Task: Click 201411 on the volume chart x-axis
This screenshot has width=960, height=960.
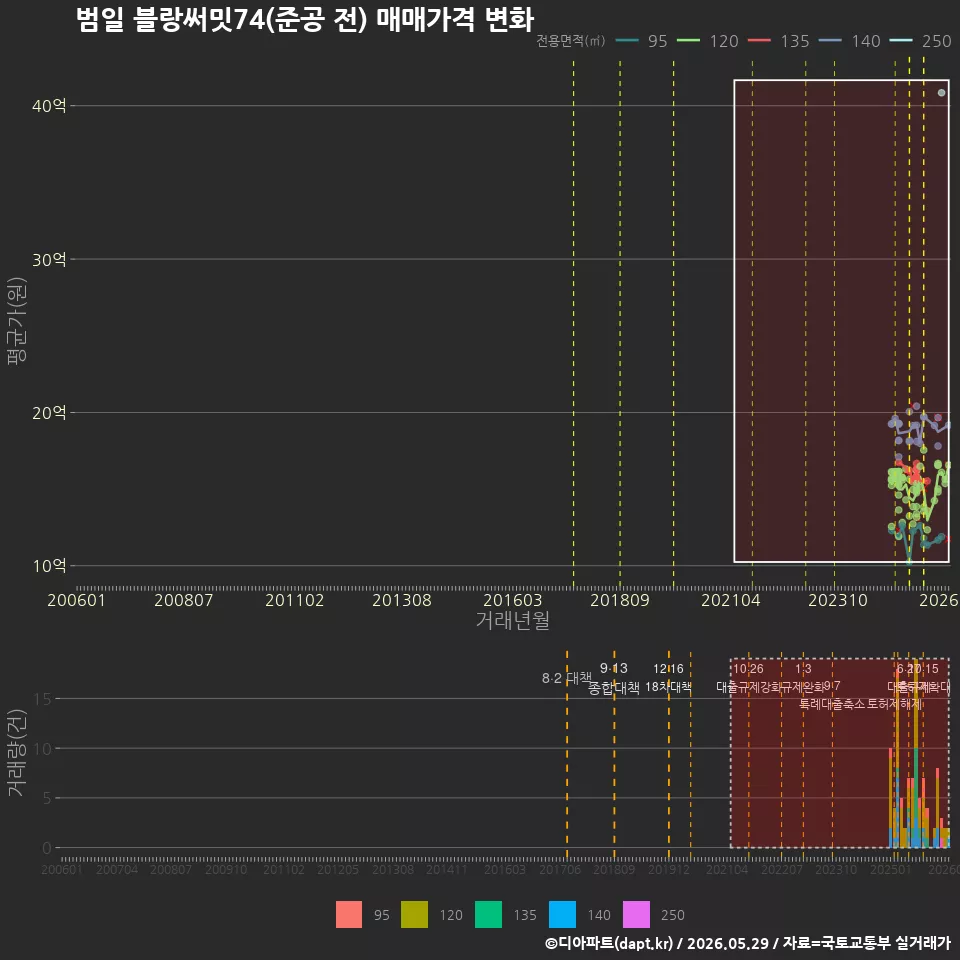Action: click(x=446, y=869)
